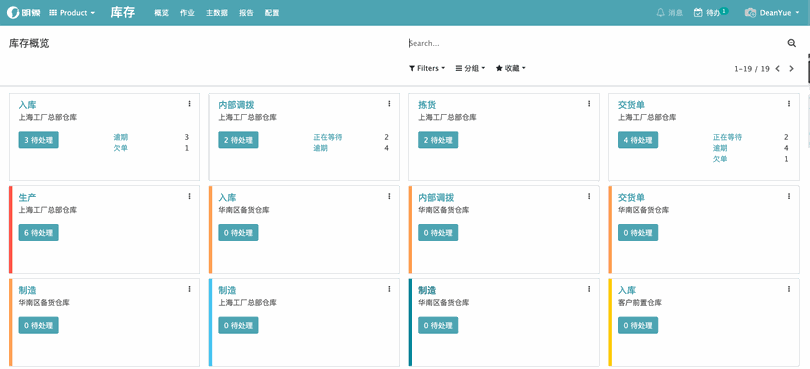Click the magnifier search icon
The width and height of the screenshot is (810, 369).
click(791, 43)
